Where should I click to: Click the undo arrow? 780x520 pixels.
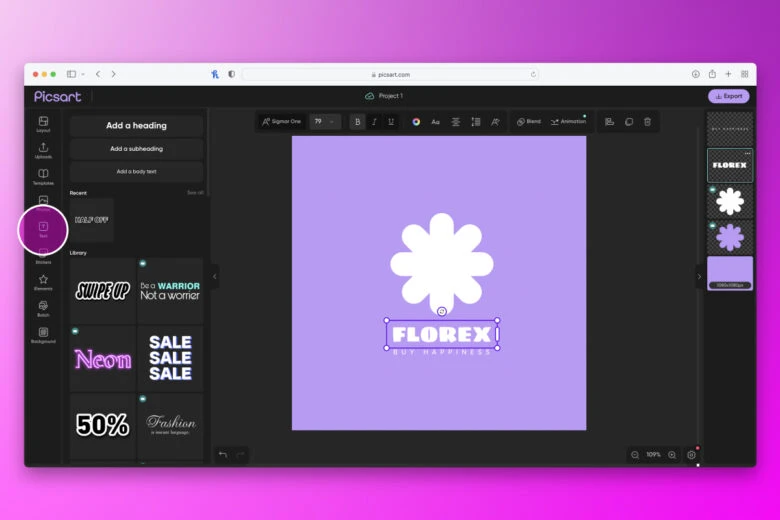223,455
